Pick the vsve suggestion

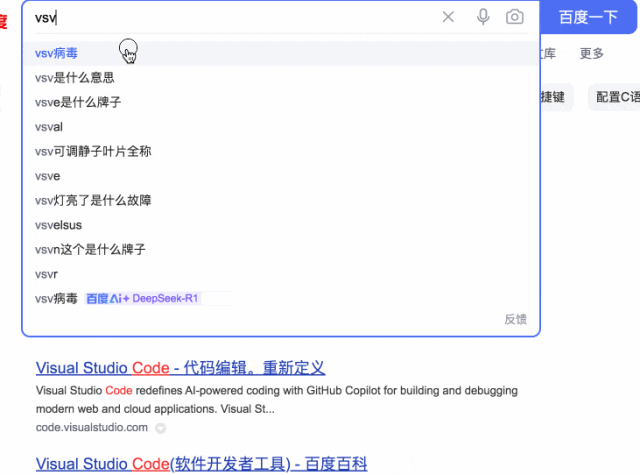[x=282, y=176]
